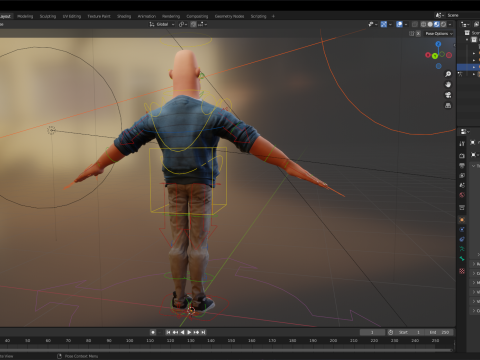
Task: Toggle X-ray mode in viewport header
Action: pyautogui.click(x=415, y=24)
